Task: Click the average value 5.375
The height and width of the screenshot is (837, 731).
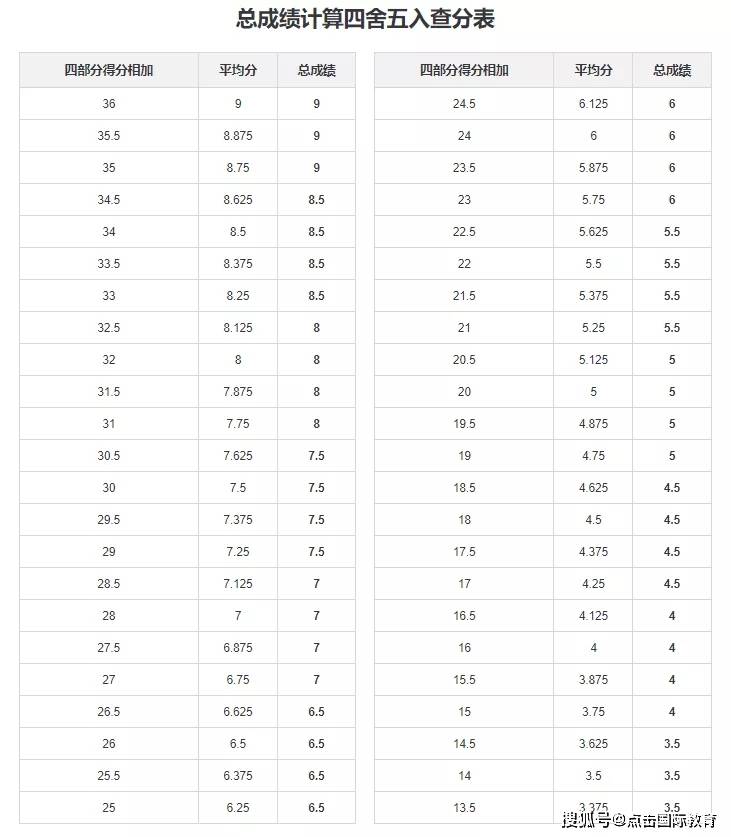Action: click(593, 296)
